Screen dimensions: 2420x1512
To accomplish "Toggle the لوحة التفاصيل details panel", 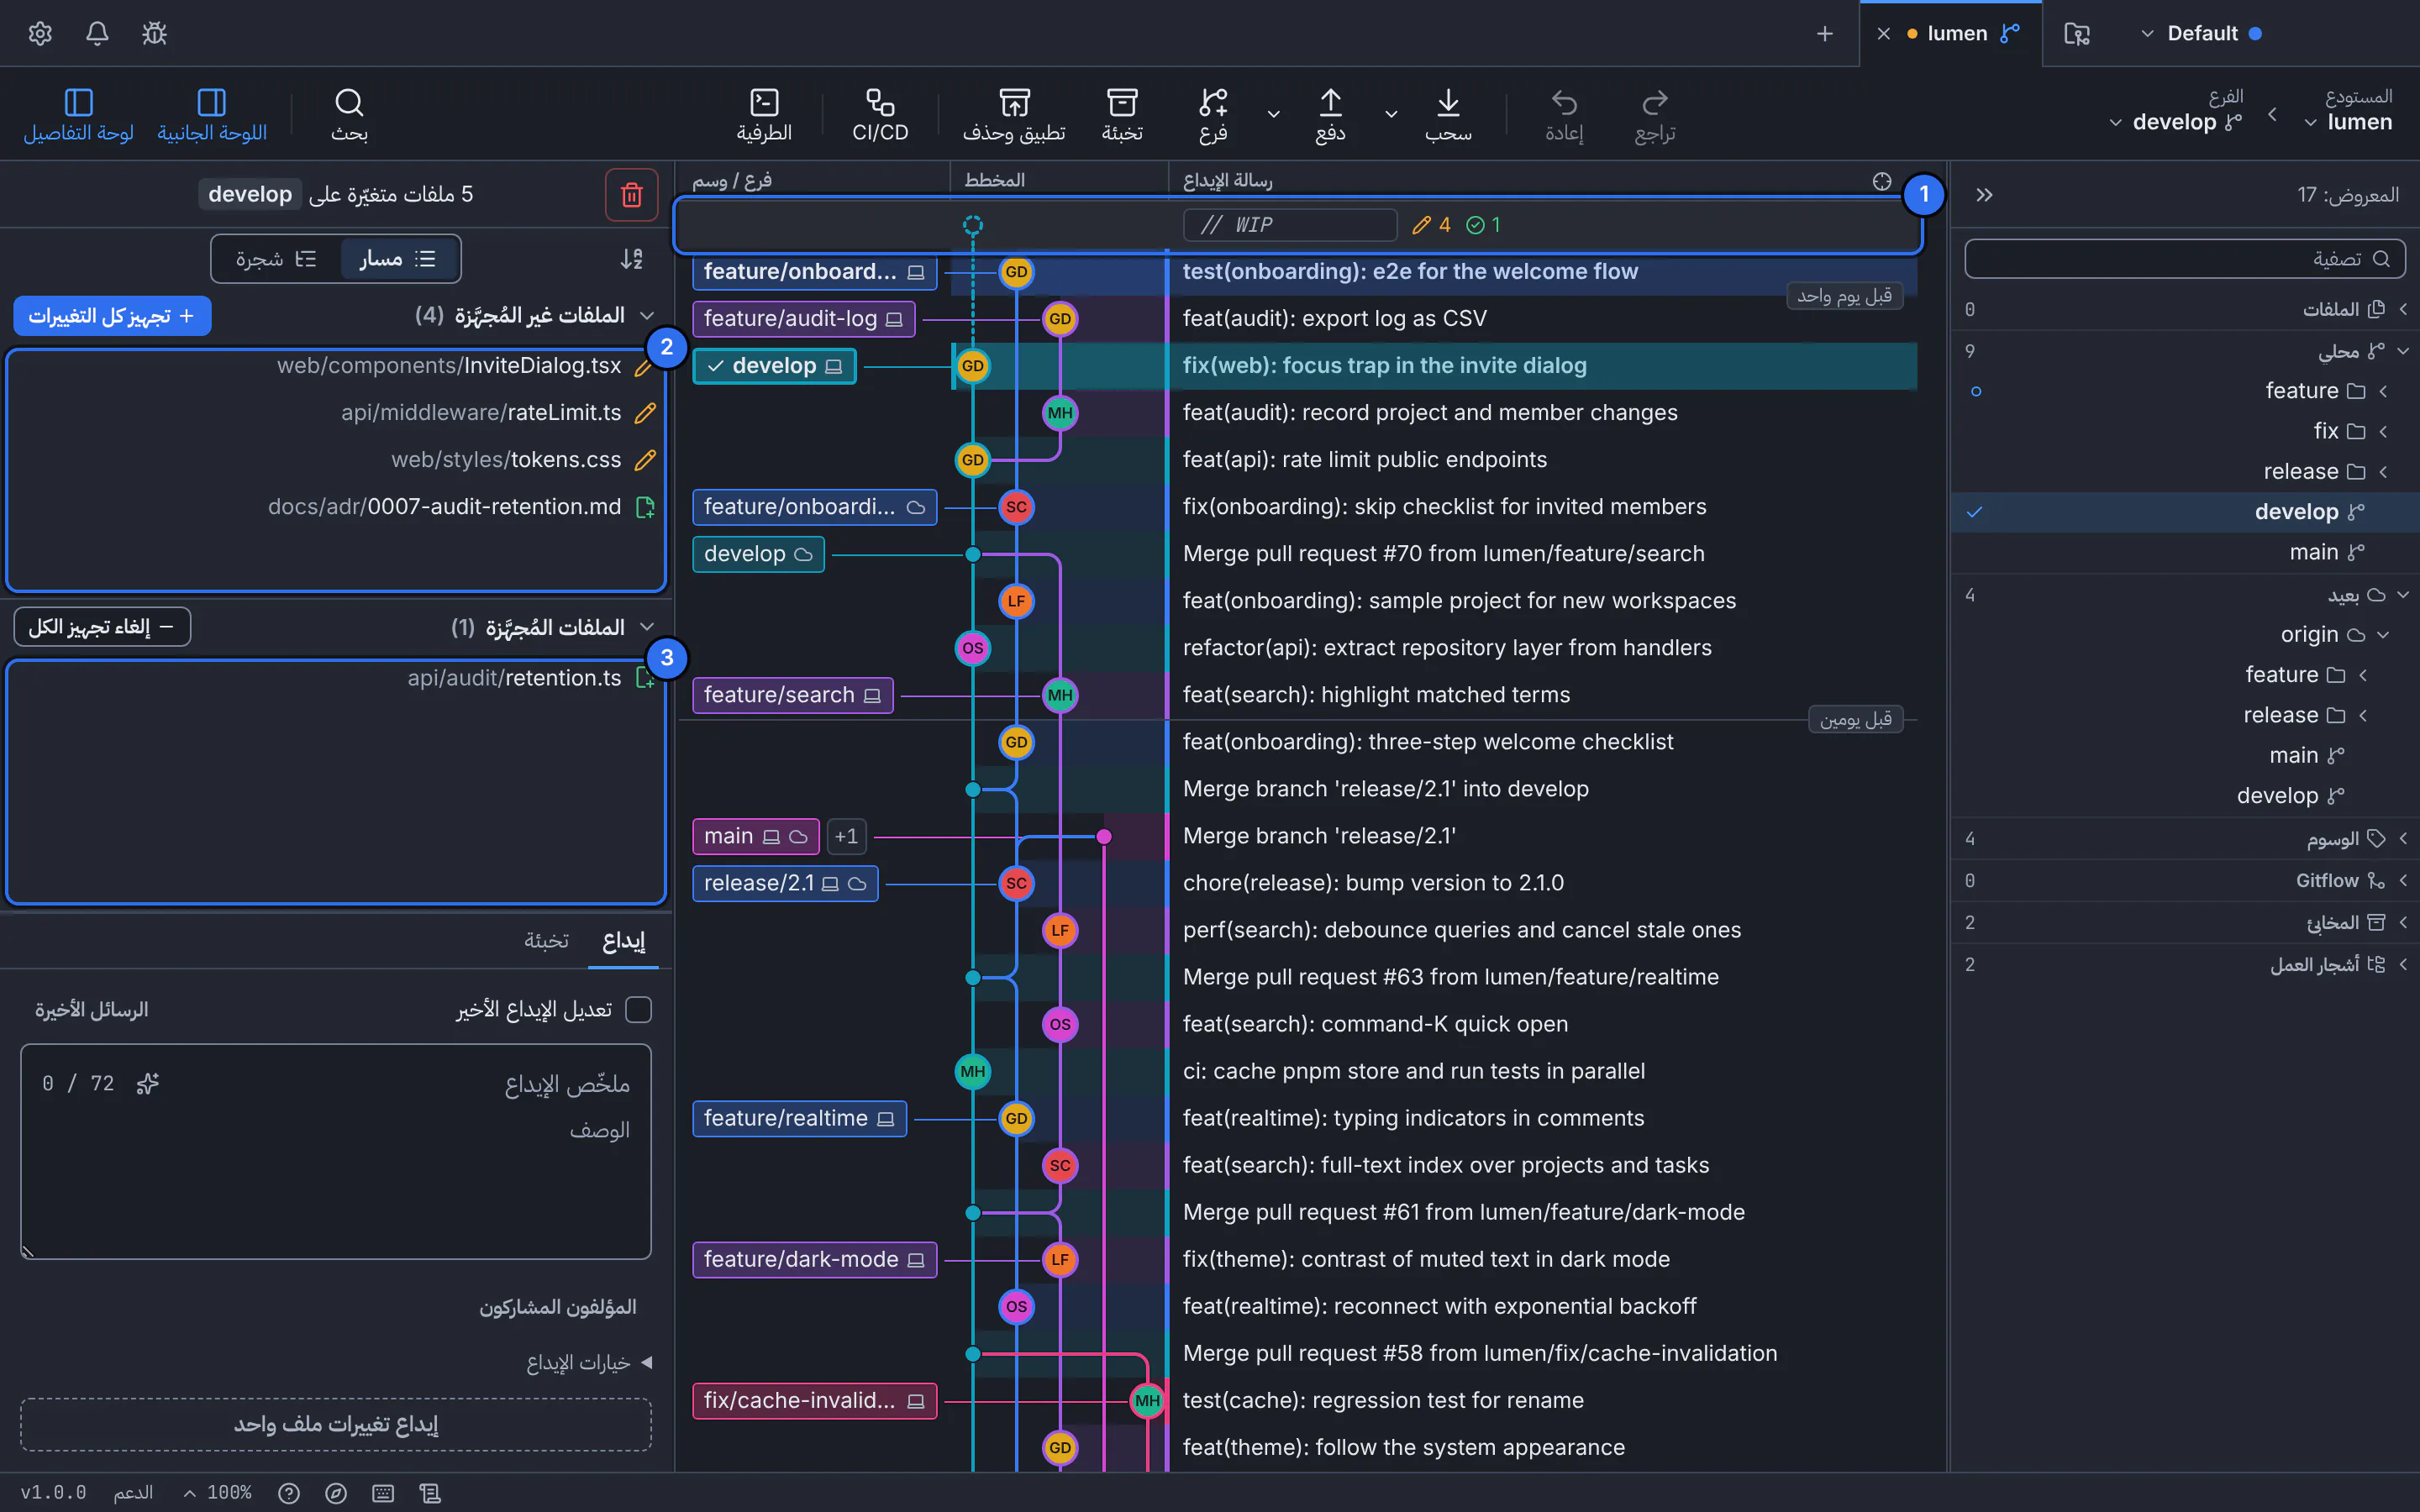I will click(x=78, y=115).
